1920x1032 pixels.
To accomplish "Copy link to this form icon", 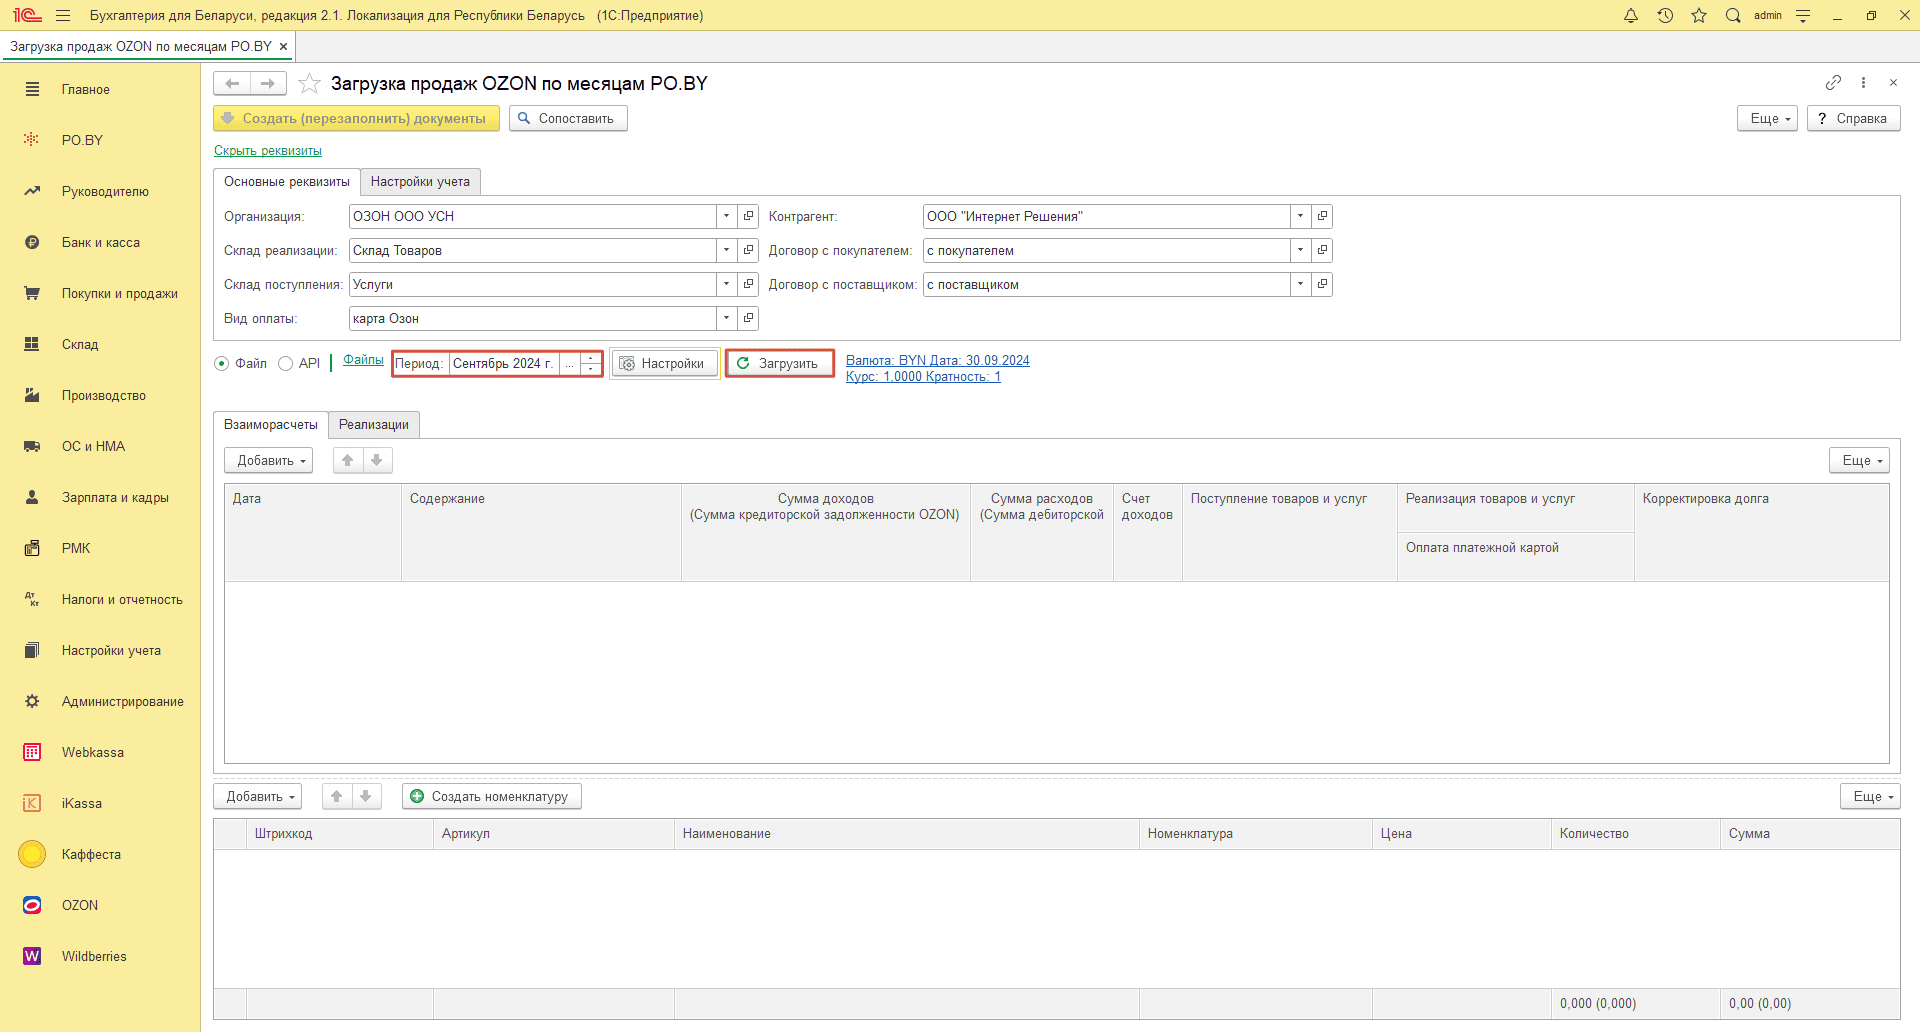I will pos(1833,83).
